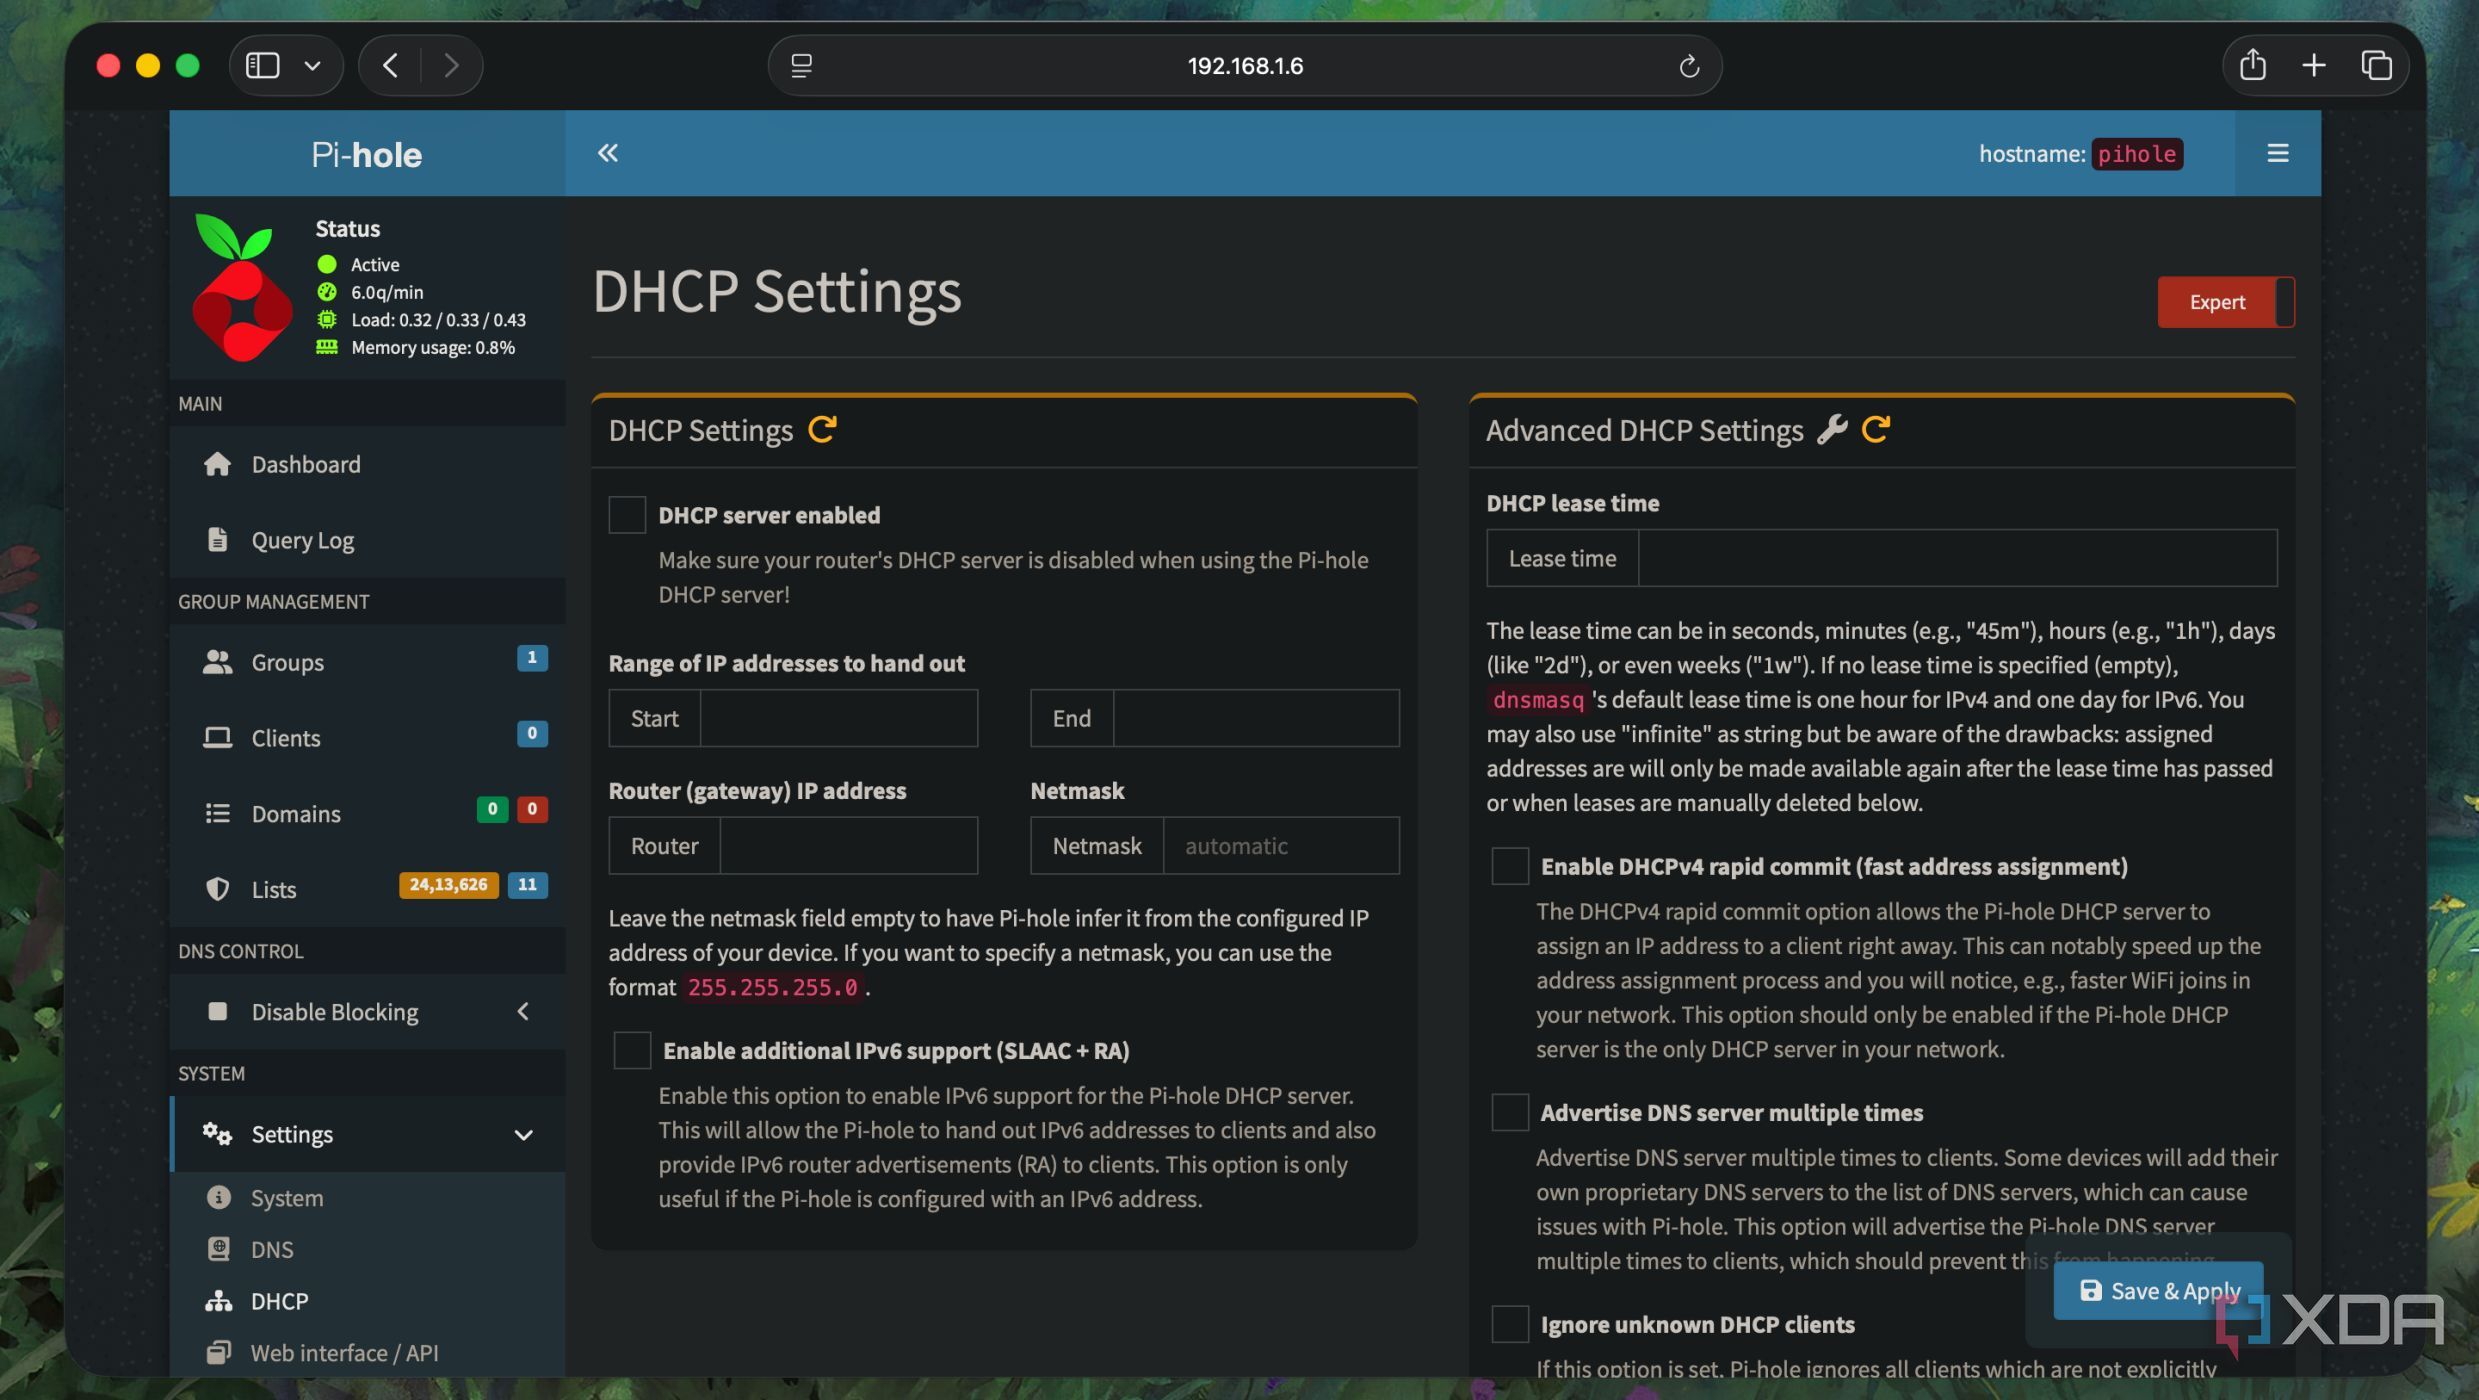Enable additional IPv6 support checkbox
Screen dimensions: 2479x1400
(632, 1050)
